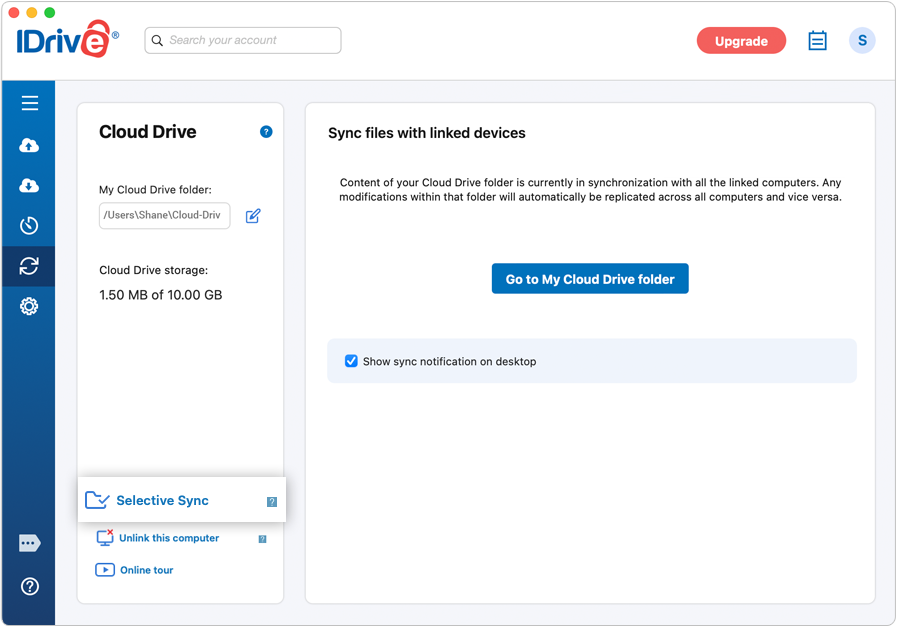Open the Online tour link
898x626 pixels.
click(x=147, y=570)
